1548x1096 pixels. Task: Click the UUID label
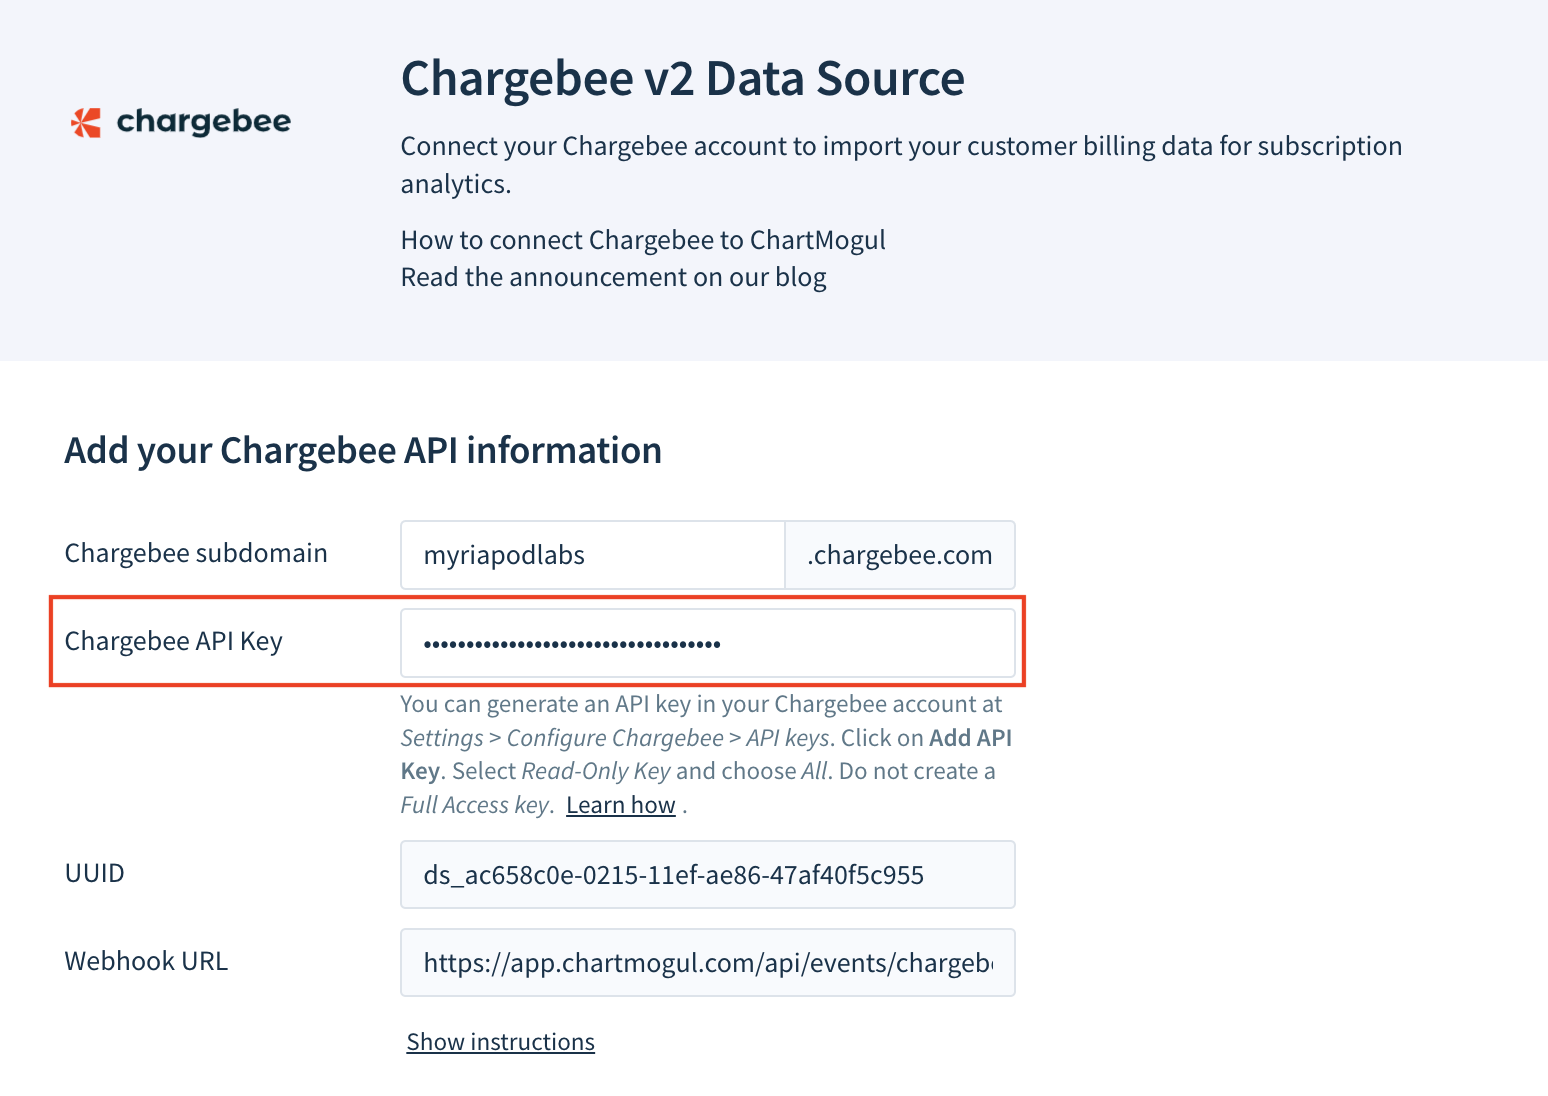pos(95,873)
